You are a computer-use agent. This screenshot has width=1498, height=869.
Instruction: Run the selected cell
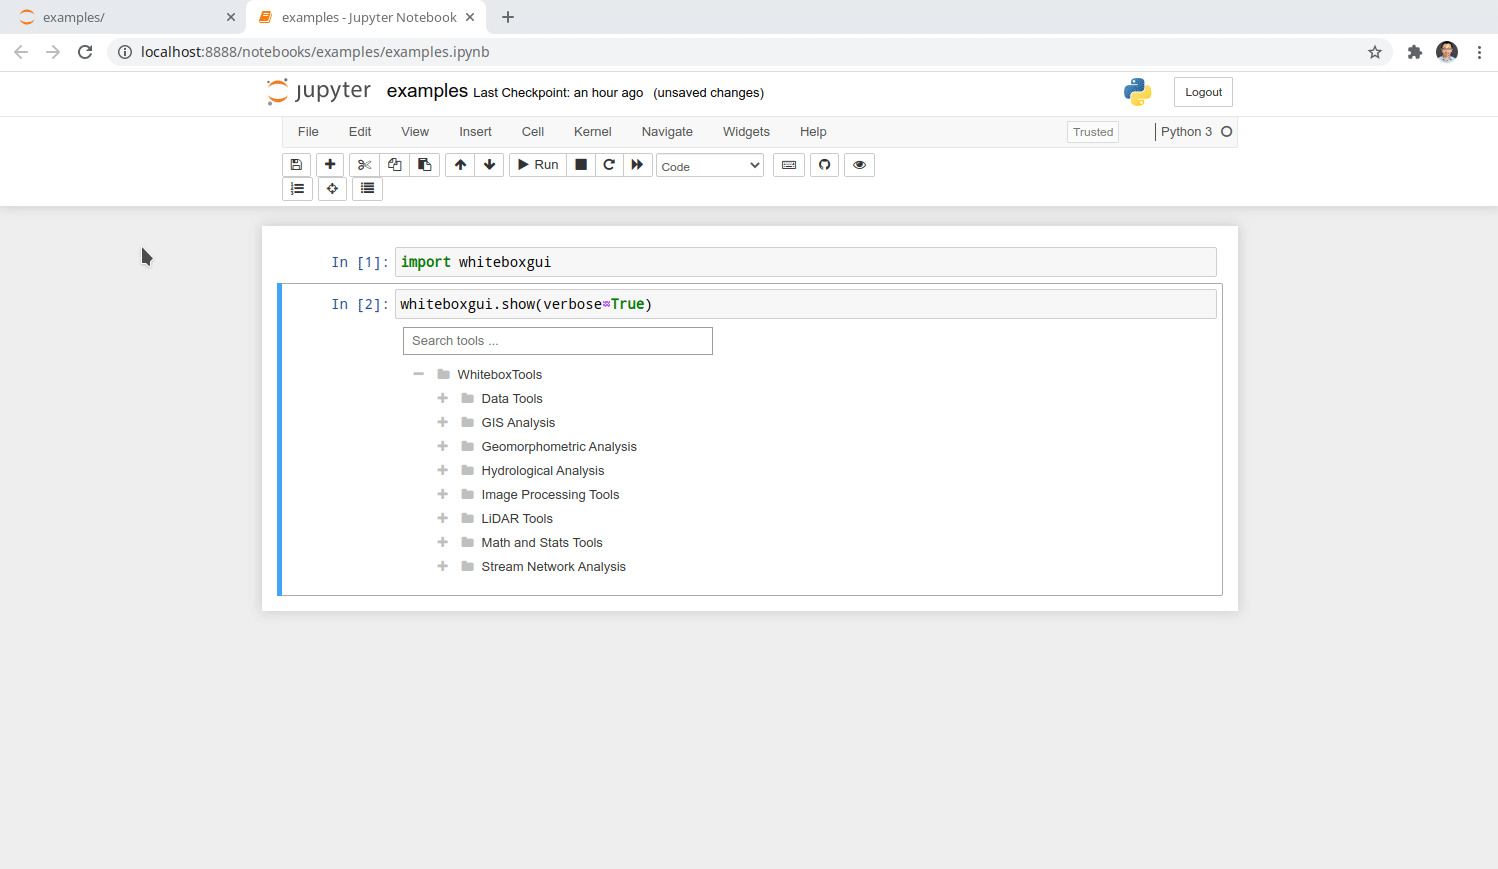(538, 165)
